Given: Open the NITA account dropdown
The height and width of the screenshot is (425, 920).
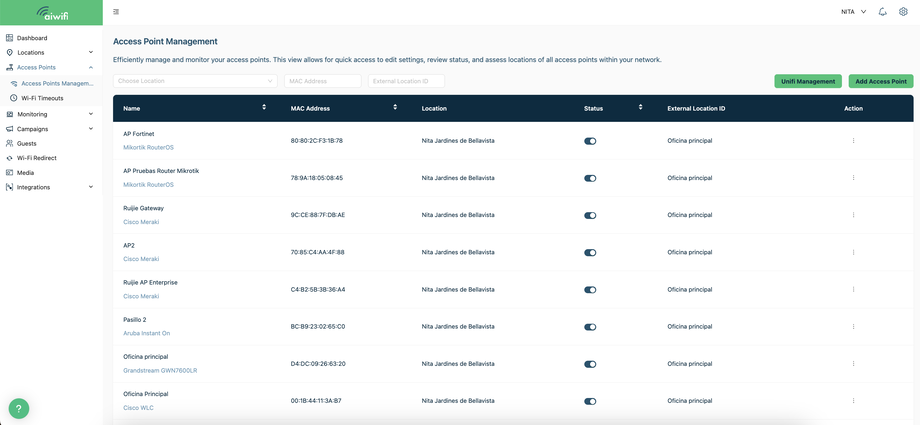Looking at the screenshot, I should 854,12.
